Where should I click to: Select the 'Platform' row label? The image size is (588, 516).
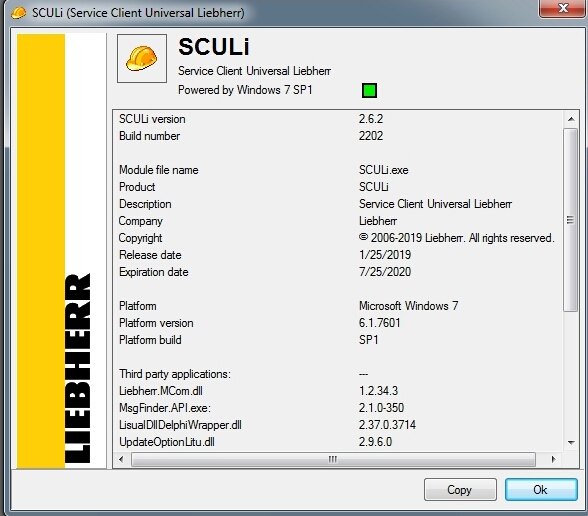pos(138,306)
